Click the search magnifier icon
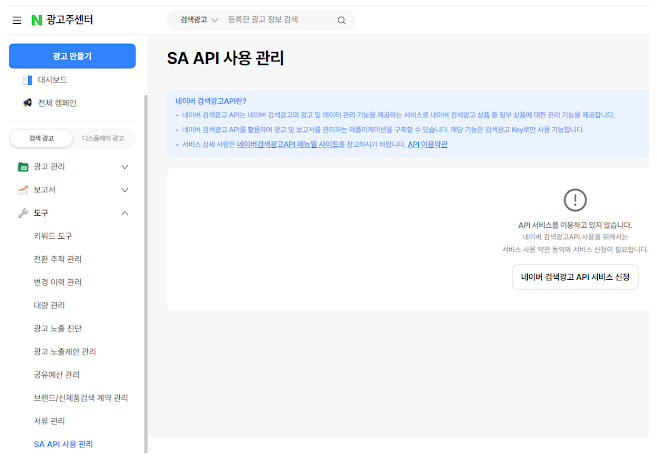This screenshot has height=458, width=657. coord(341,20)
